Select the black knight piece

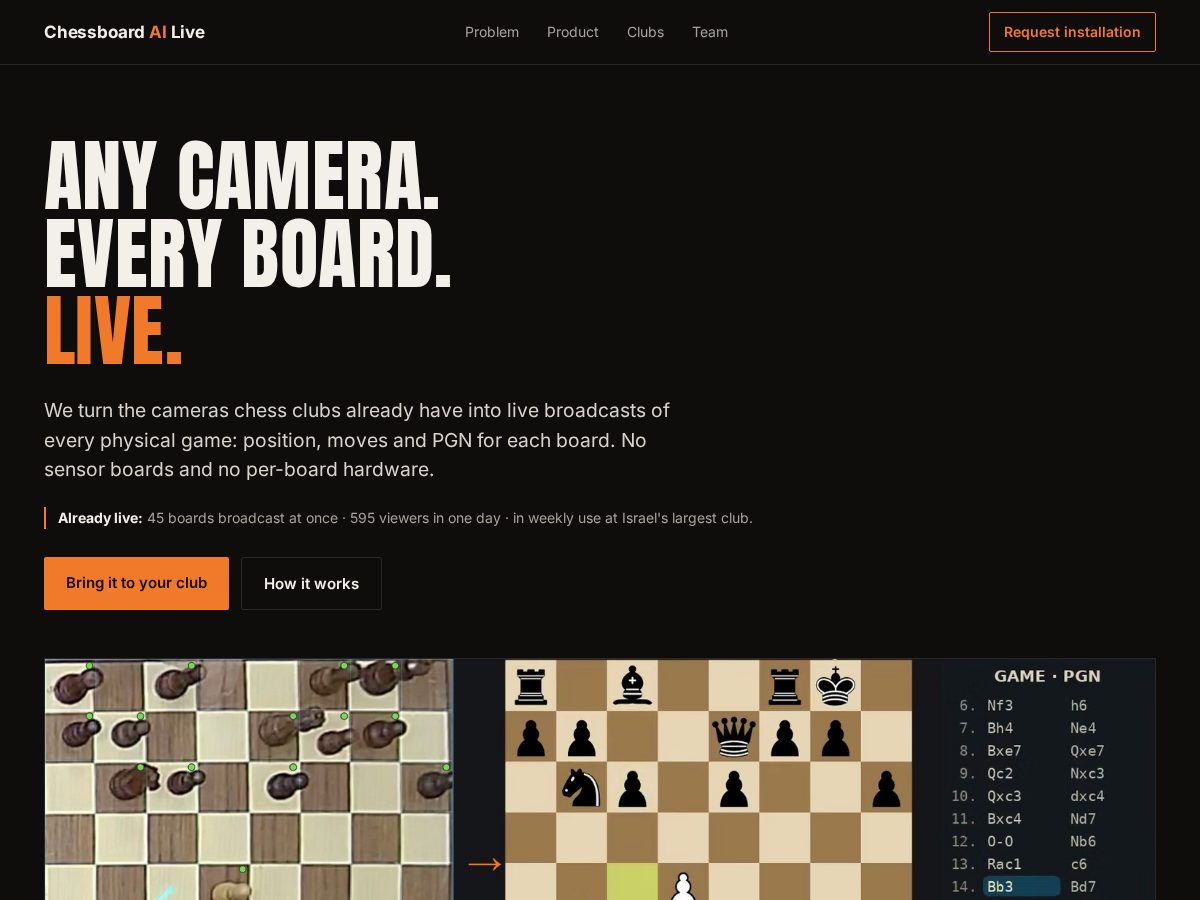581,788
